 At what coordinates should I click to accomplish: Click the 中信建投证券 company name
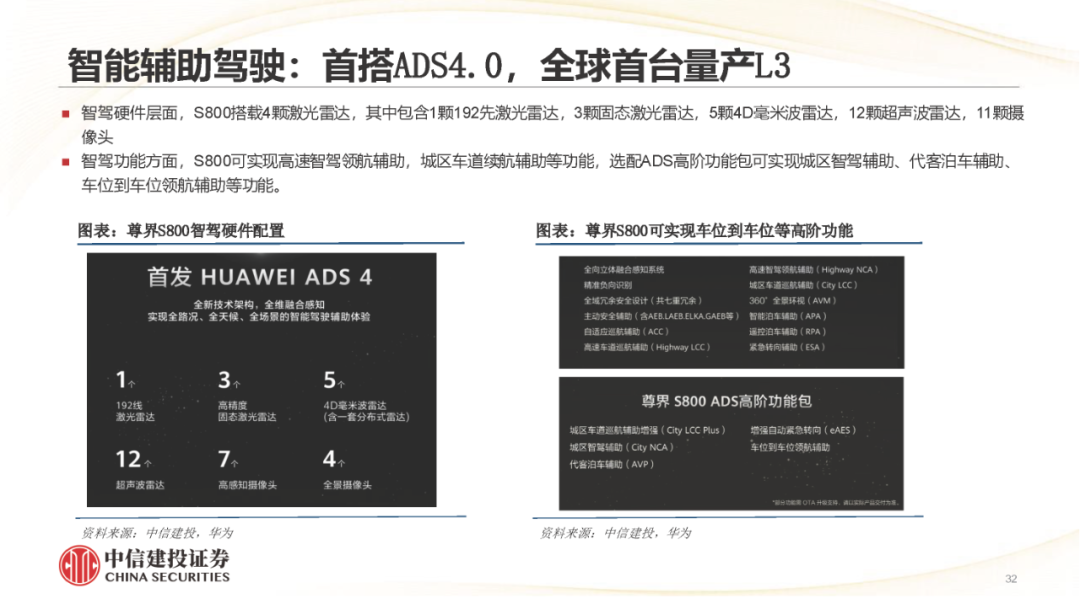(x=167, y=558)
